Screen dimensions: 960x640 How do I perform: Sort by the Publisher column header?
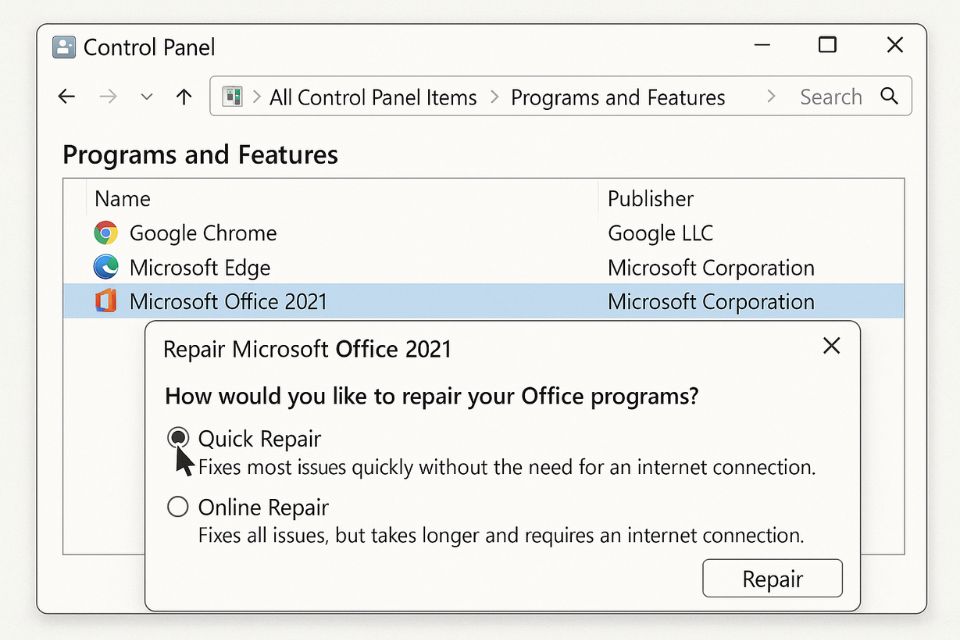coord(650,198)
